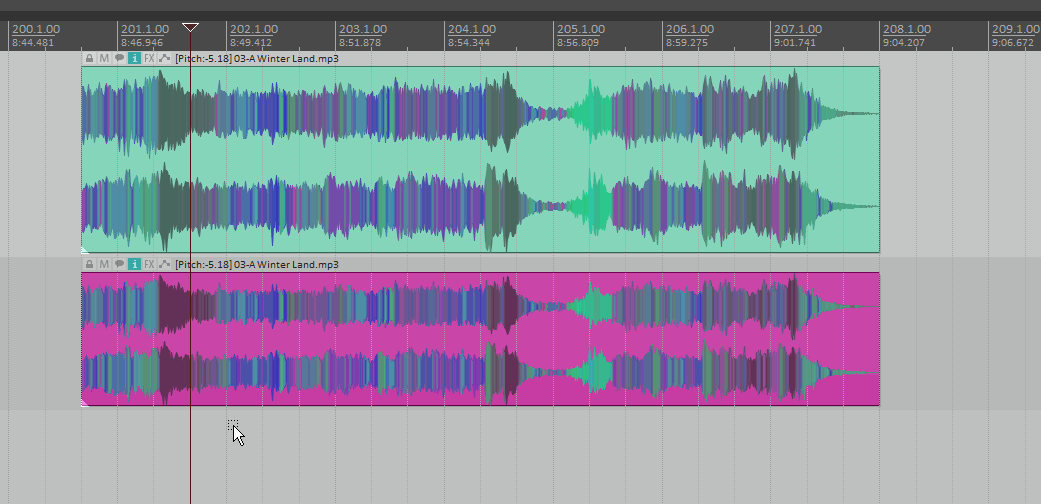Set cursor at ruler measure 201.1.00

(x=145, y=29)
